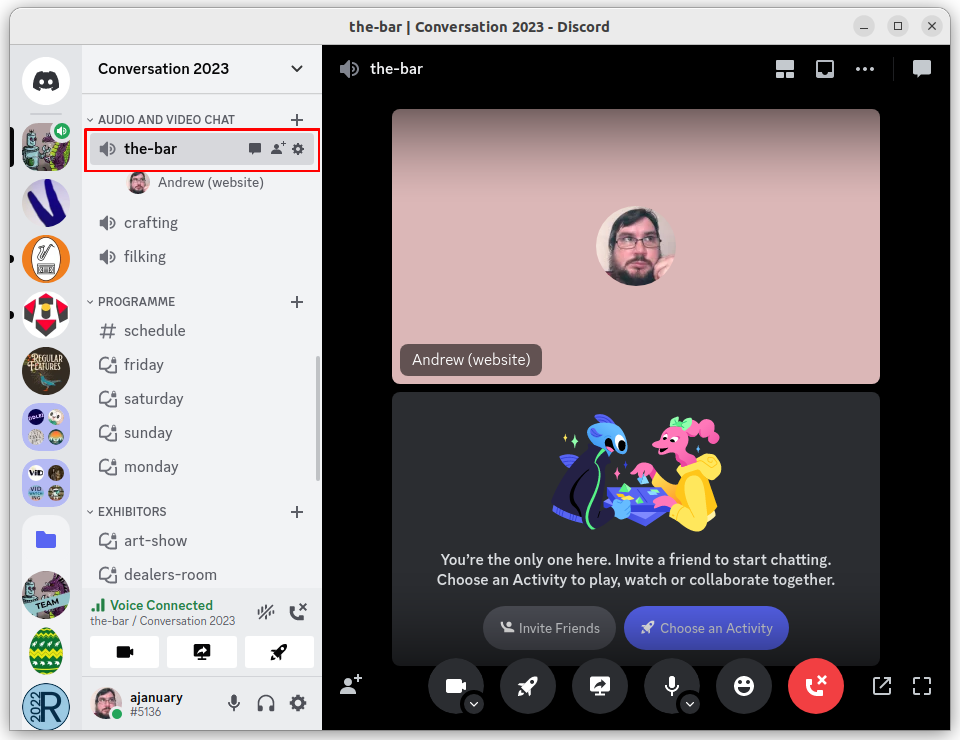Click the Voice Connected status text

point(161,605)
